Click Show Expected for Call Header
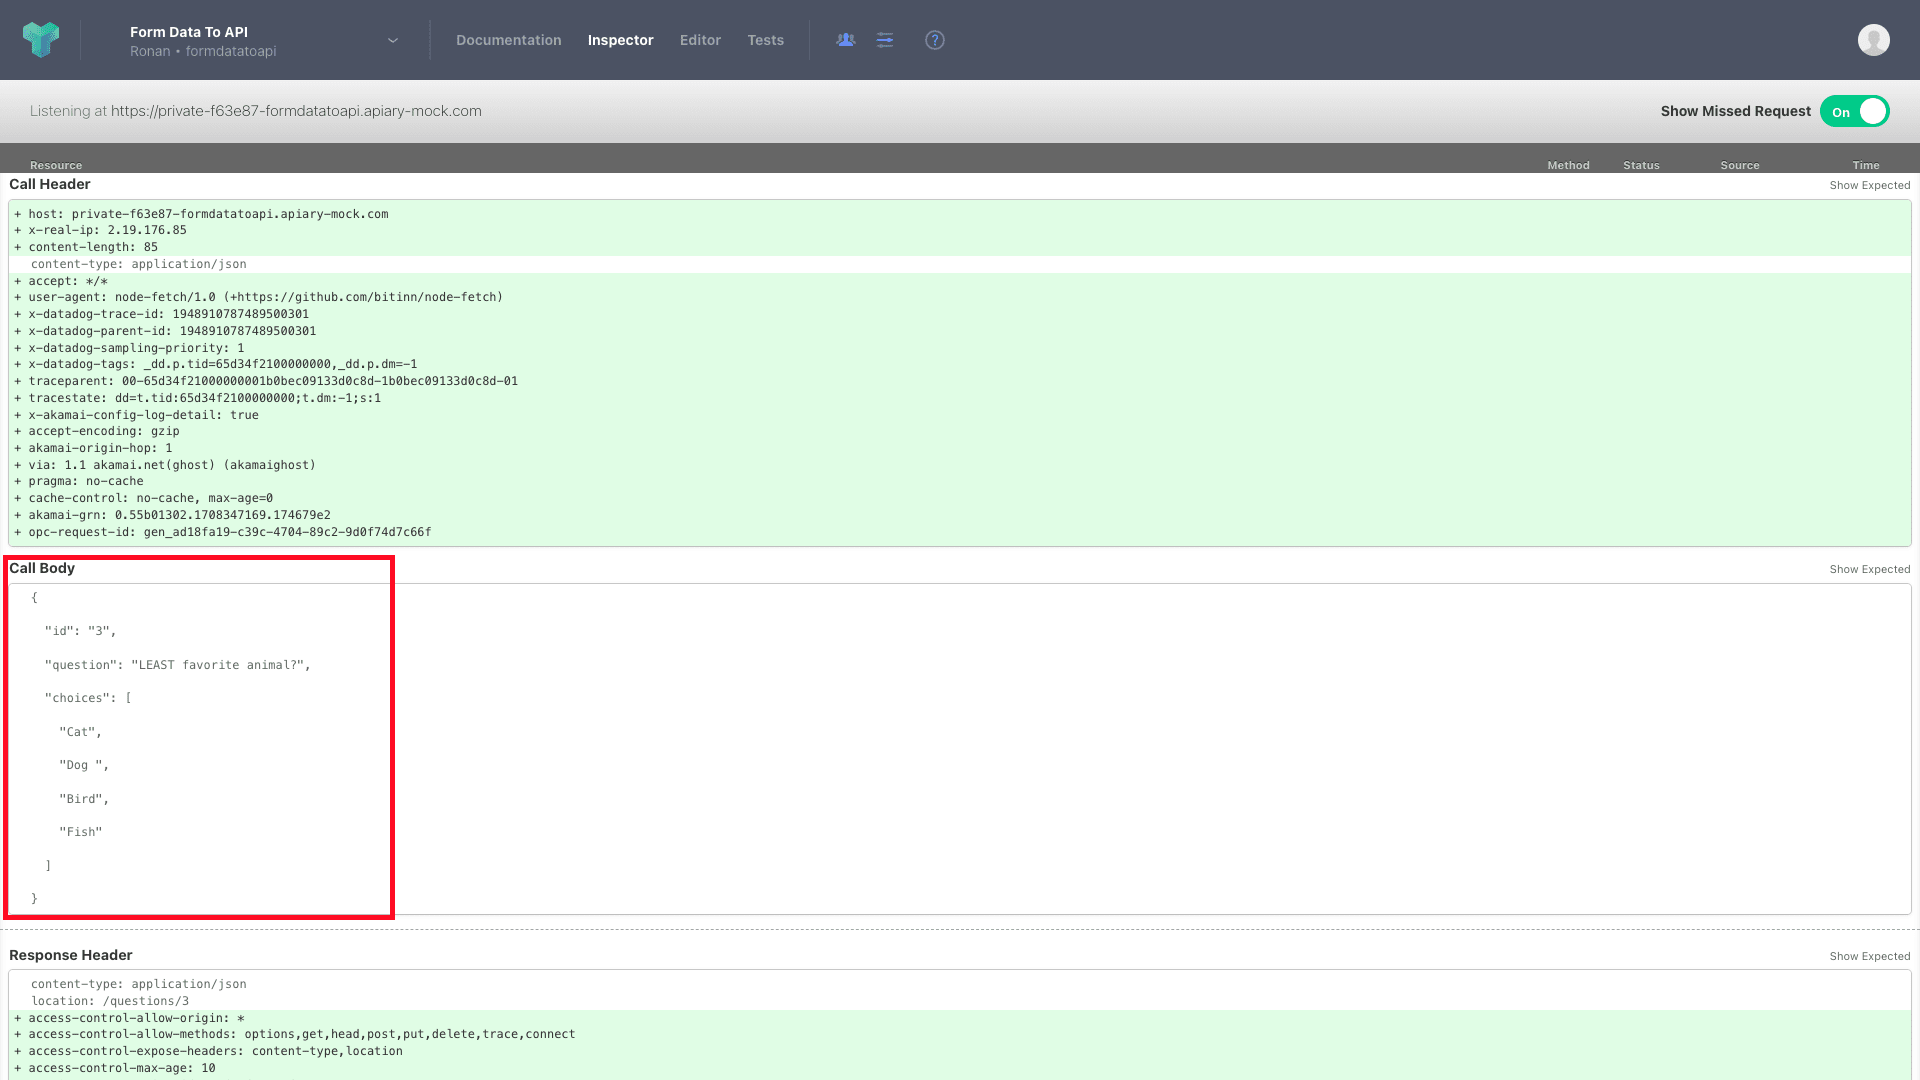 point(1870,185)
